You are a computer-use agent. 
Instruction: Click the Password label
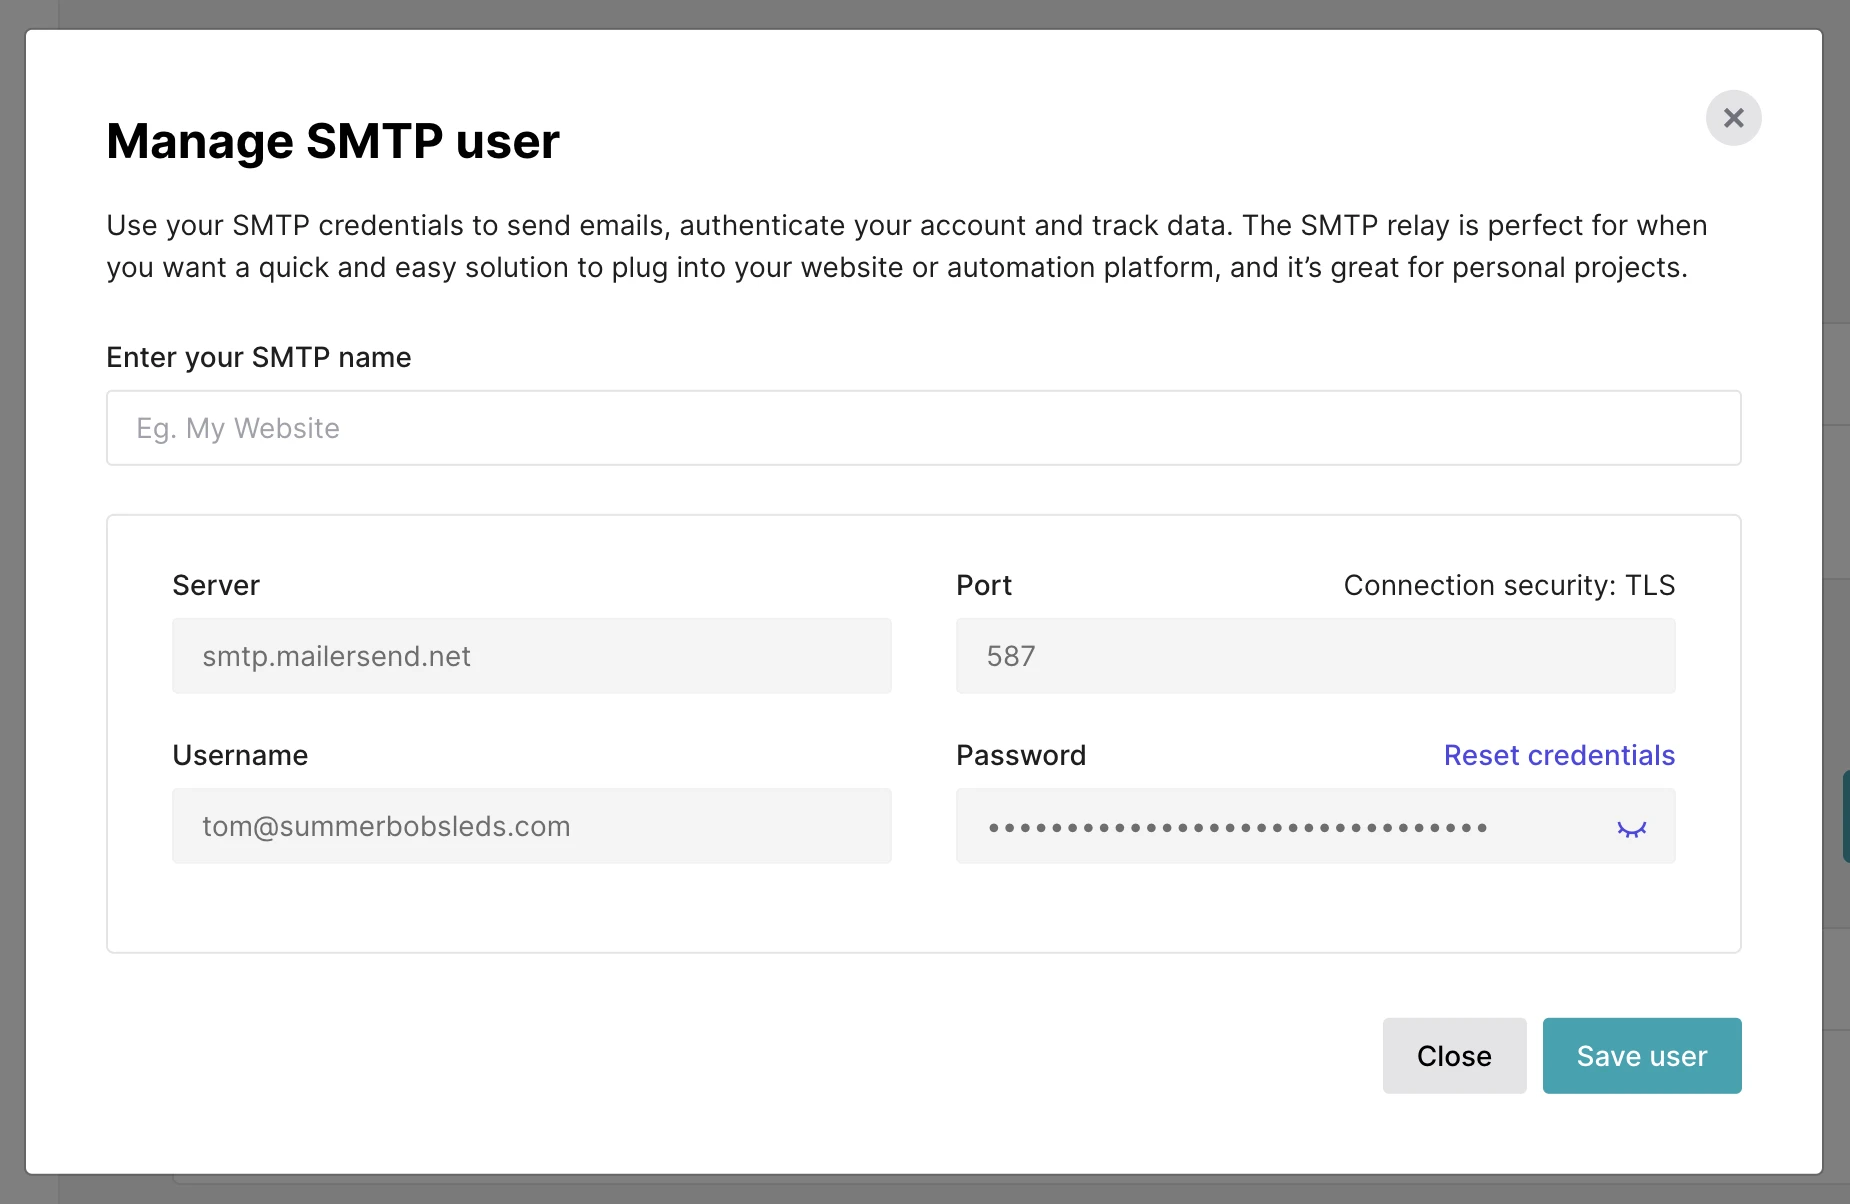pyautogui.click(x=1021, y=755)
